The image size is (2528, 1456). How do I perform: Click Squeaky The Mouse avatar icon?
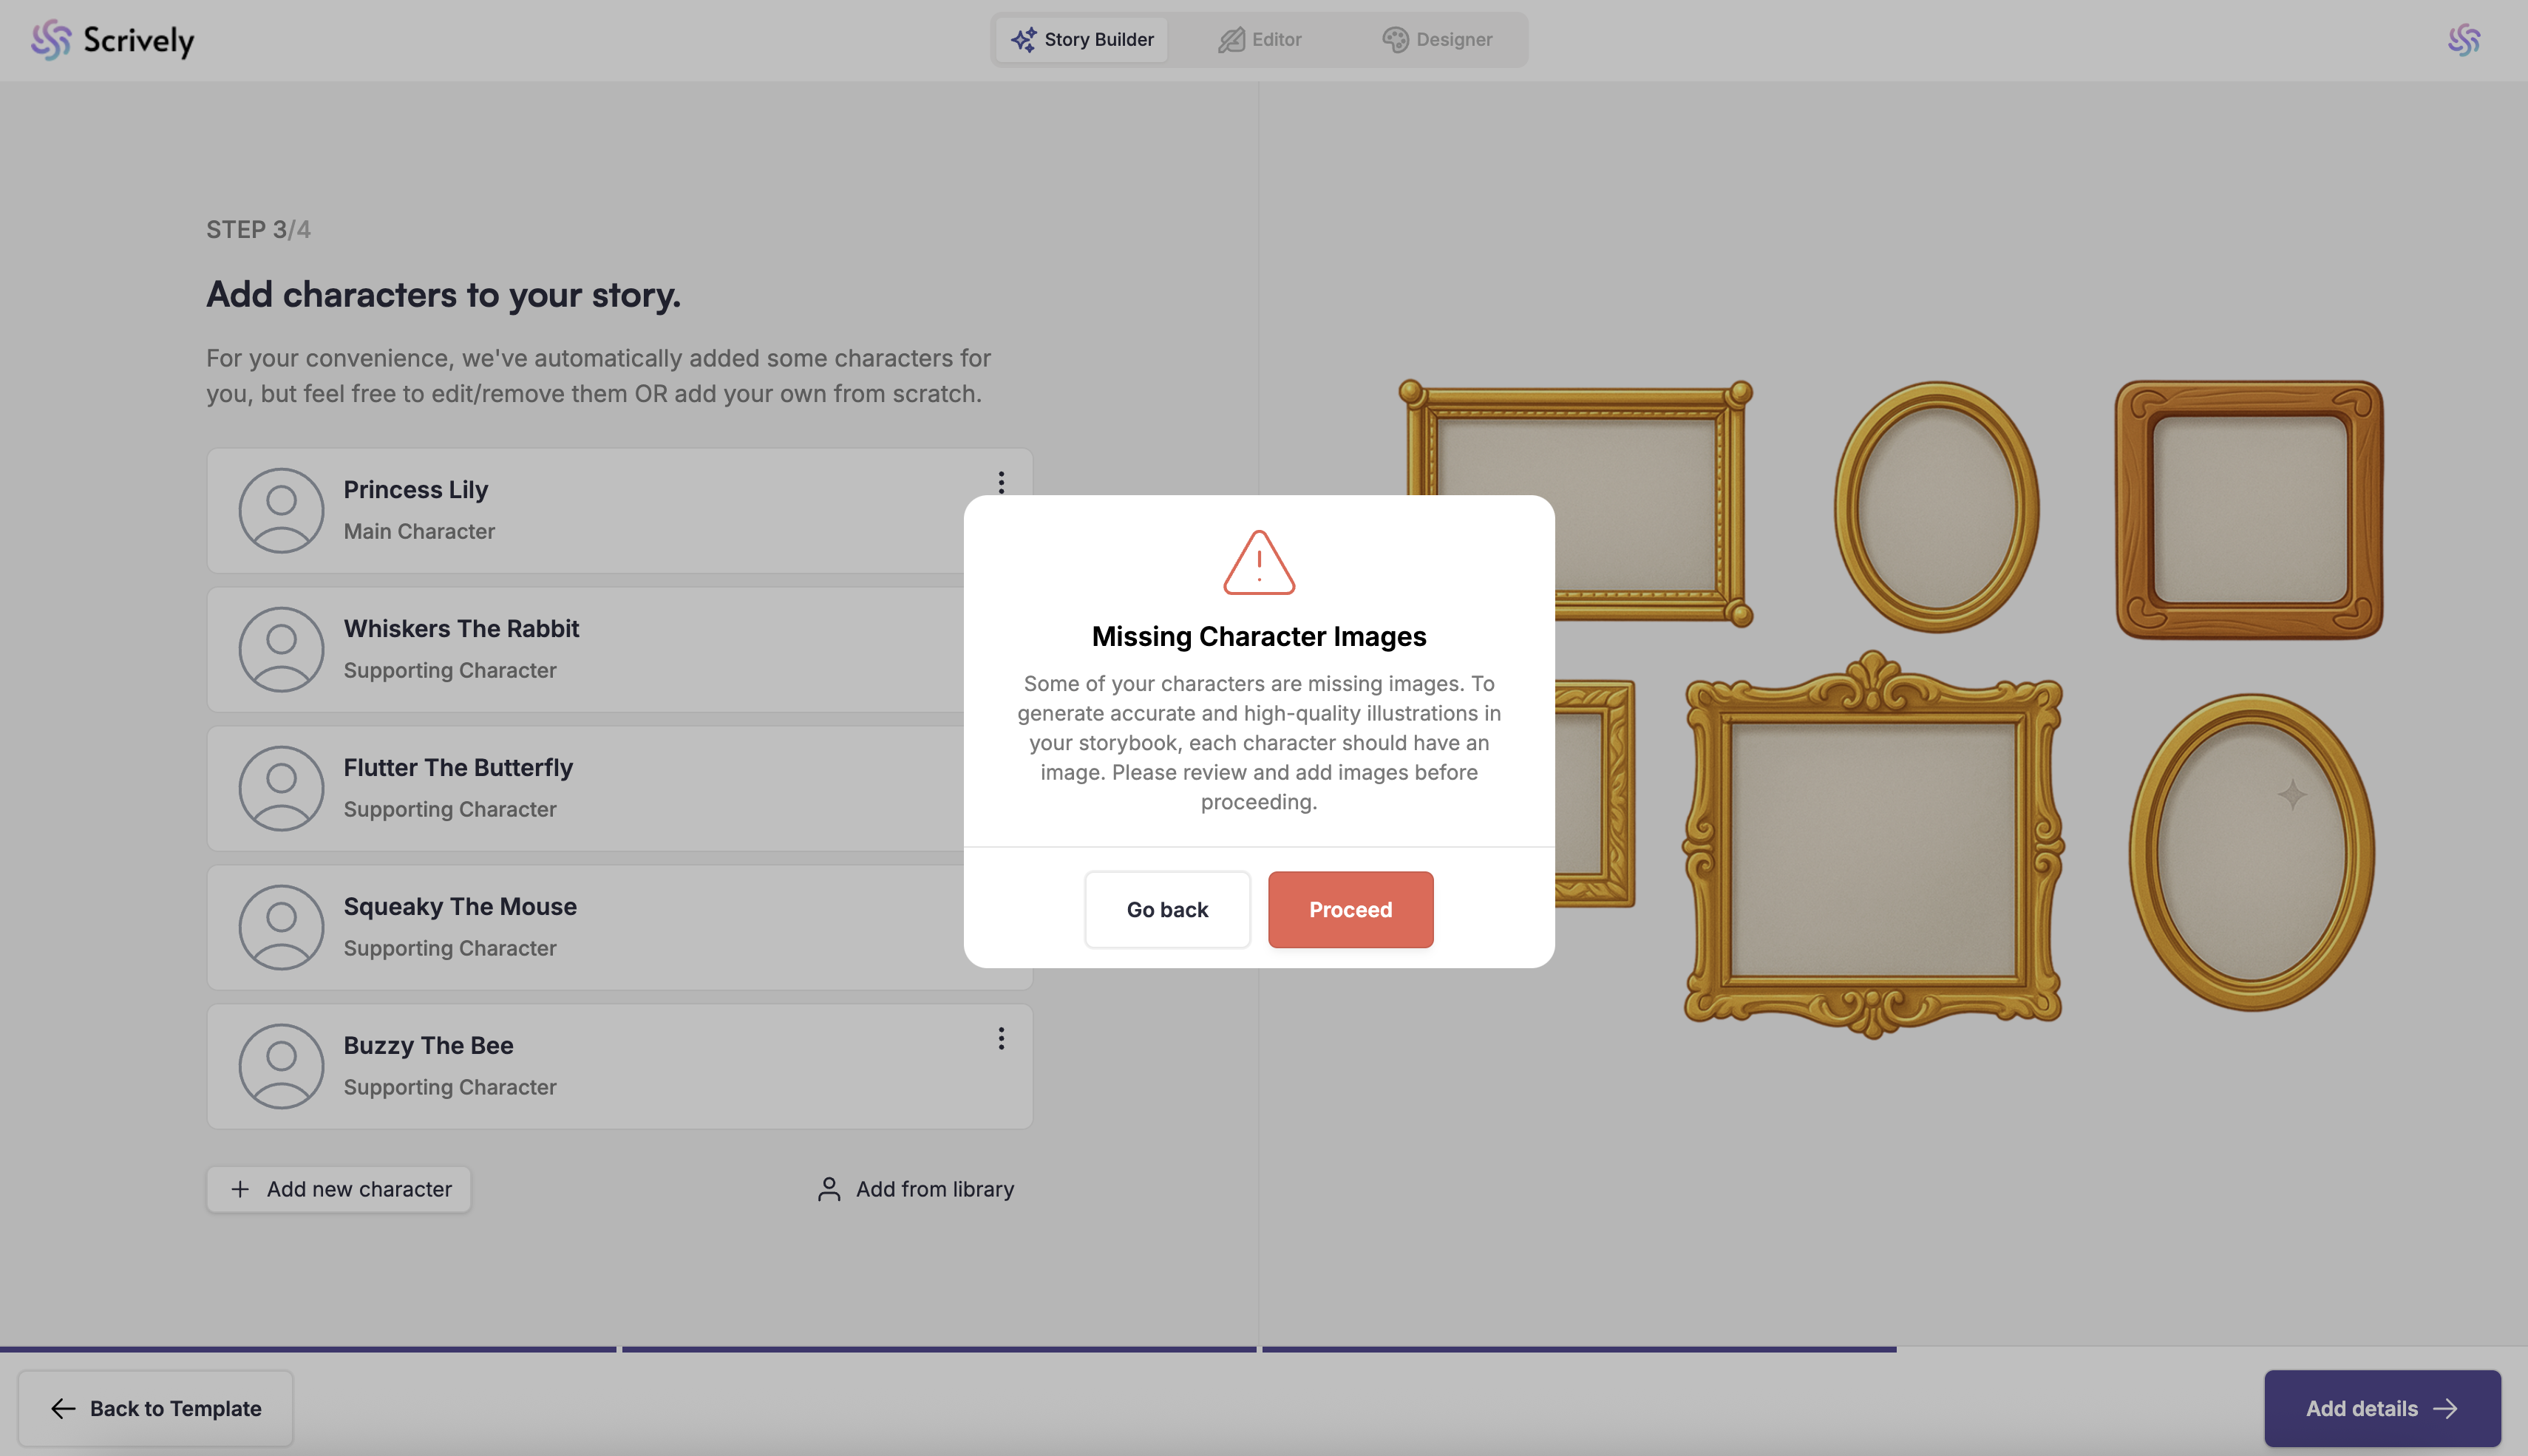[x=281, y=927]
